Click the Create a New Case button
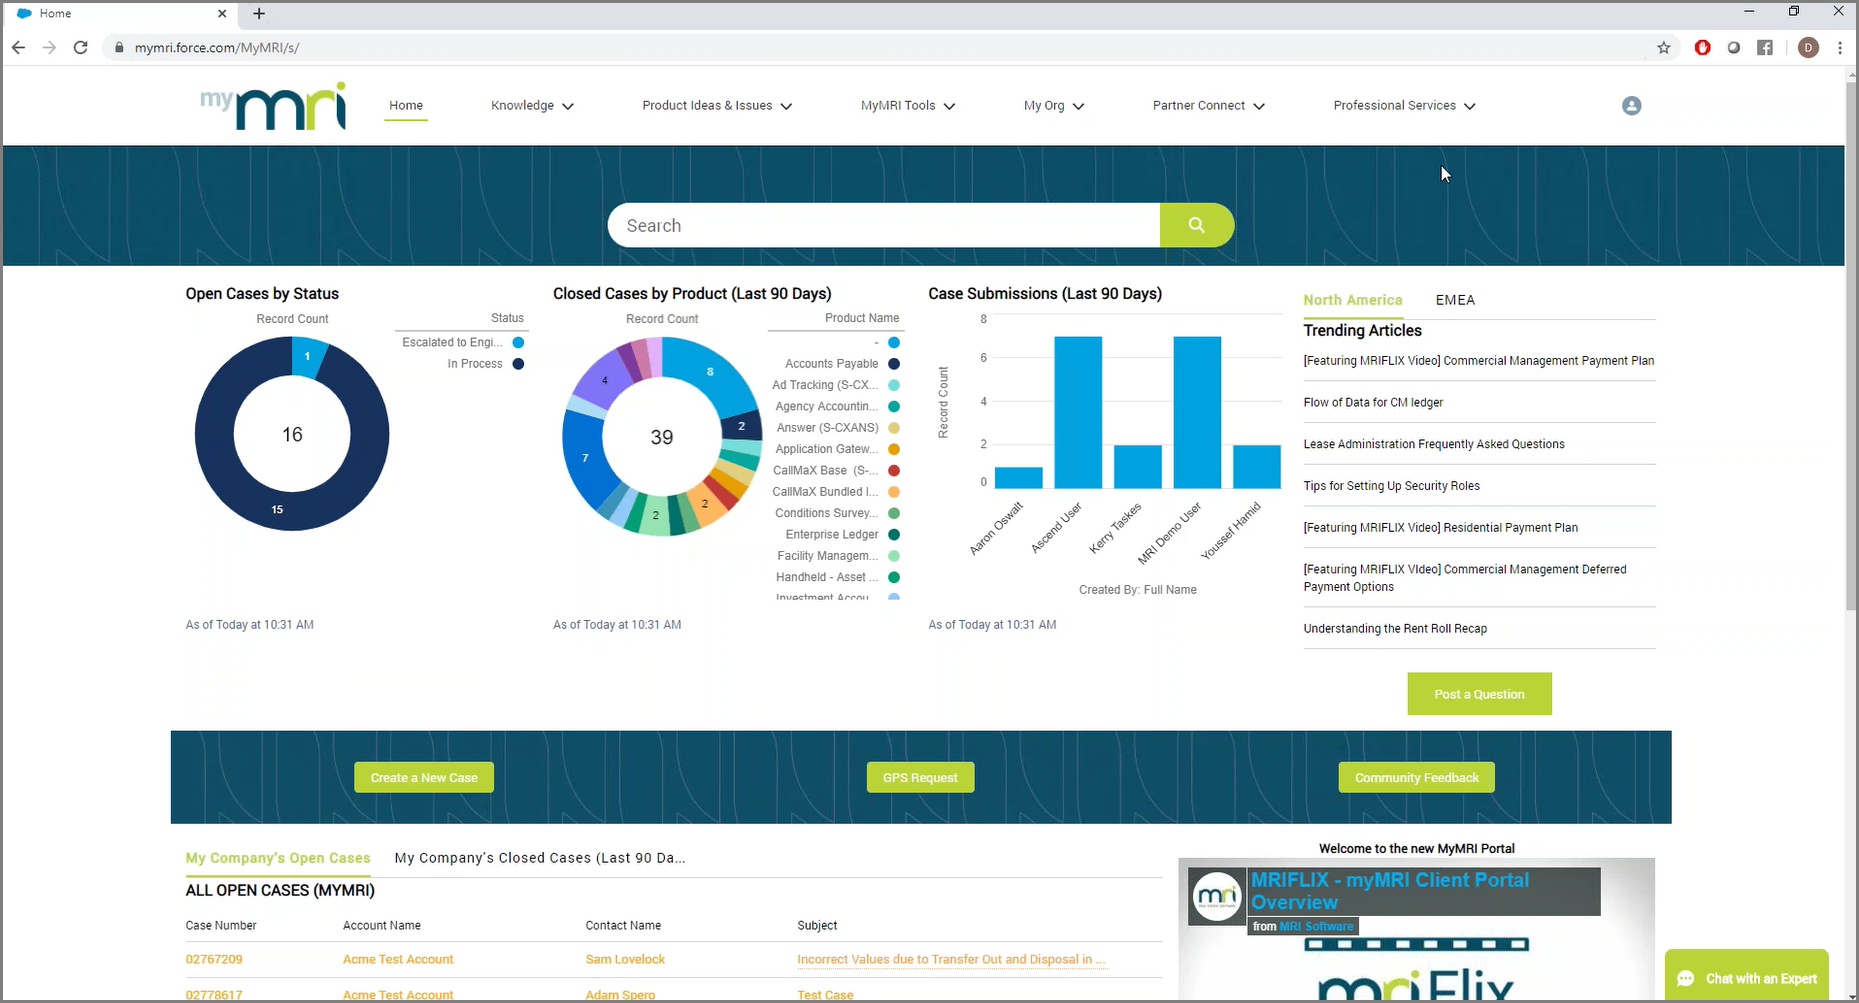This screenshot has height=1003, width=1859. [x=424, y=778]
